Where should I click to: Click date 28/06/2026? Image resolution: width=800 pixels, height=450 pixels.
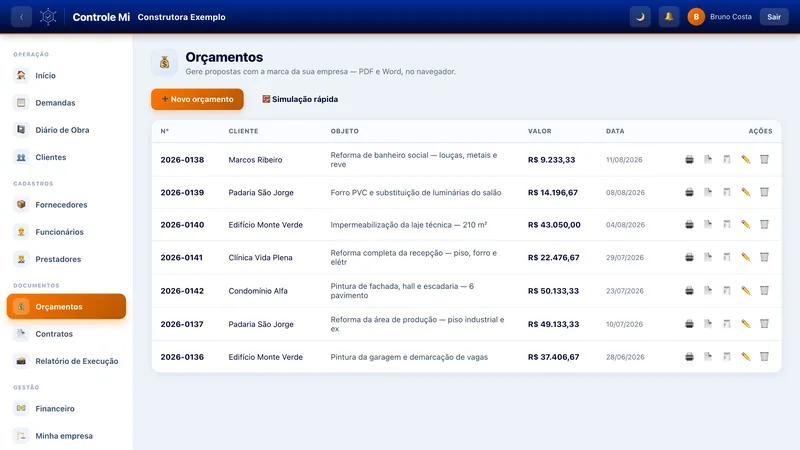coord(624,357)
